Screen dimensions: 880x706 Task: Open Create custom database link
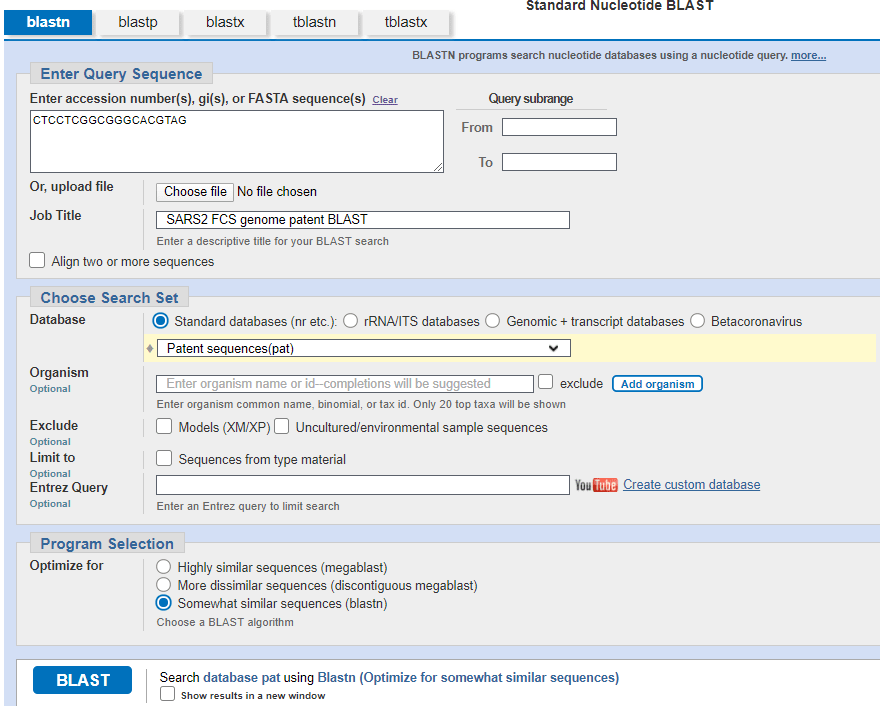coord(691,484)
